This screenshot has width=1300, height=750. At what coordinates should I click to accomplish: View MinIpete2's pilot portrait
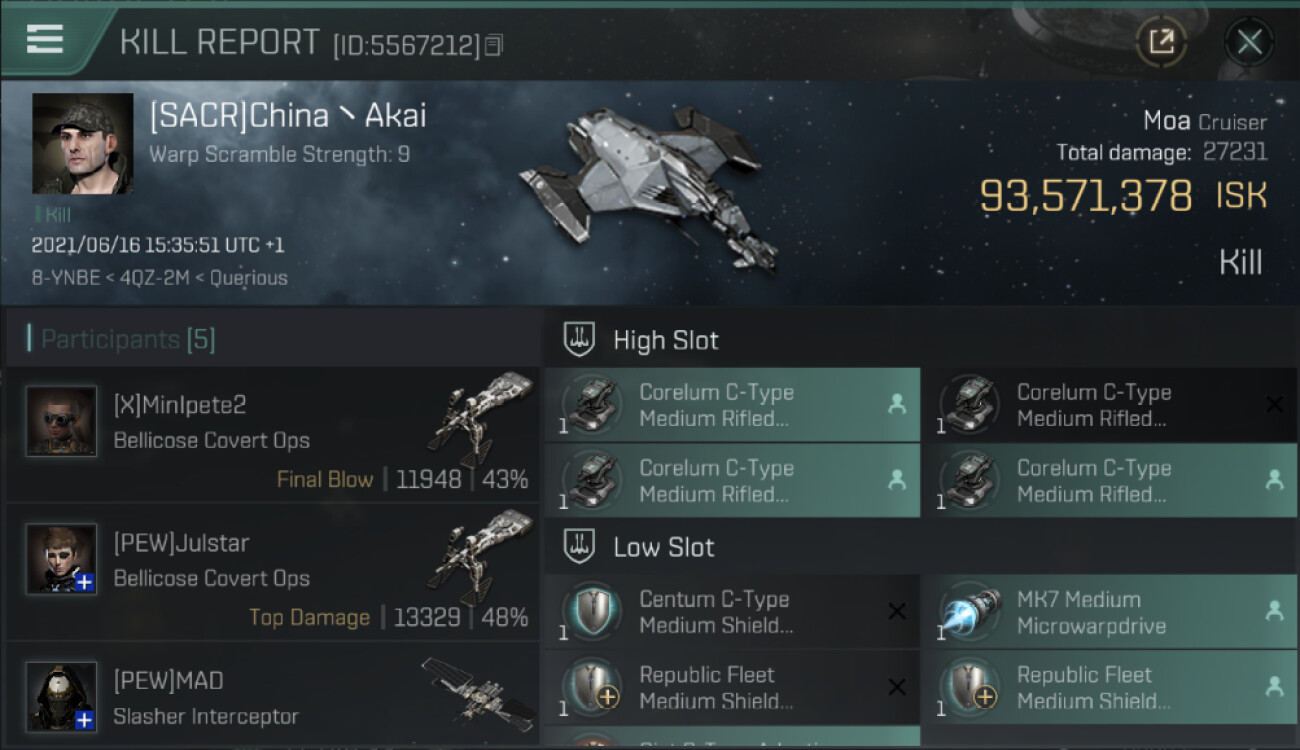pos(61,422)
